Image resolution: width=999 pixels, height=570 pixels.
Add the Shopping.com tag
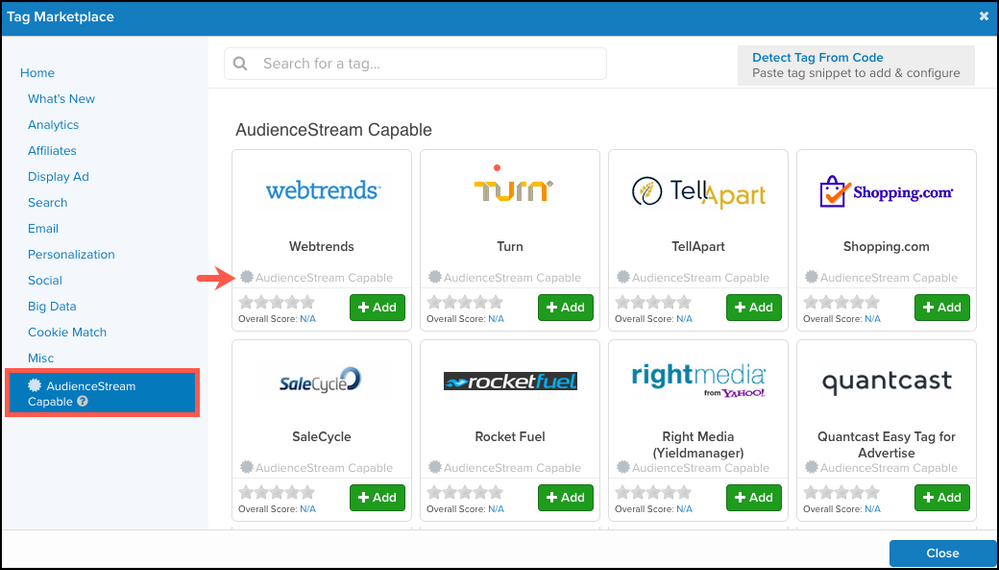click(942, 307)
